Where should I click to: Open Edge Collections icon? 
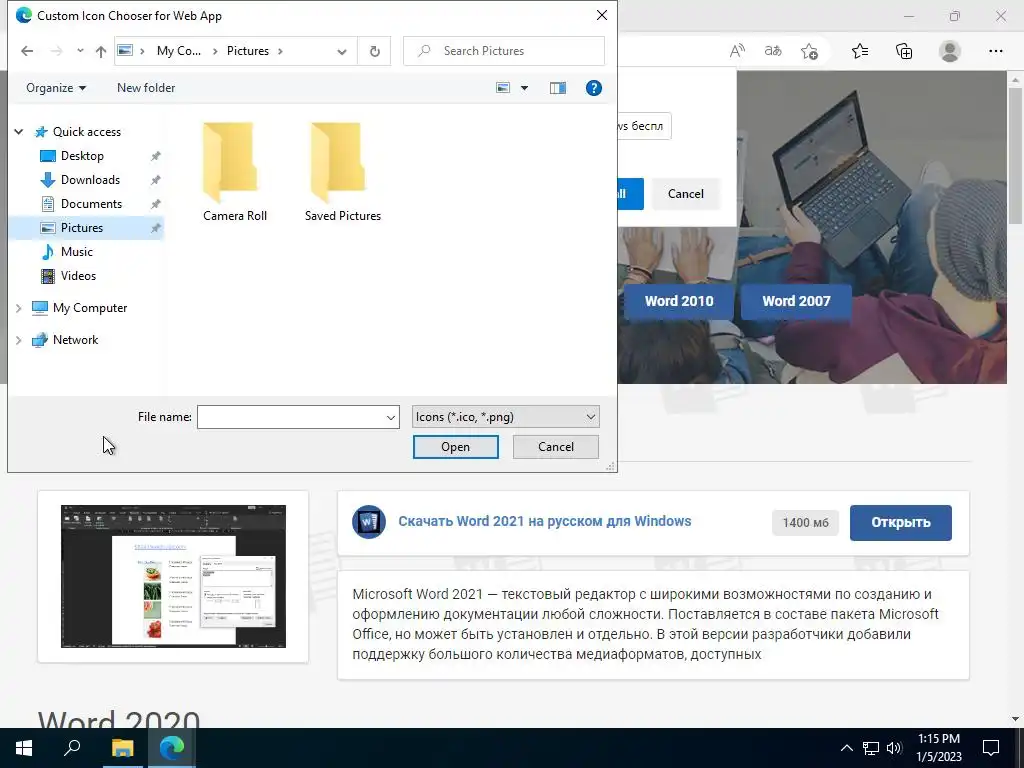(x=904, y=51)
